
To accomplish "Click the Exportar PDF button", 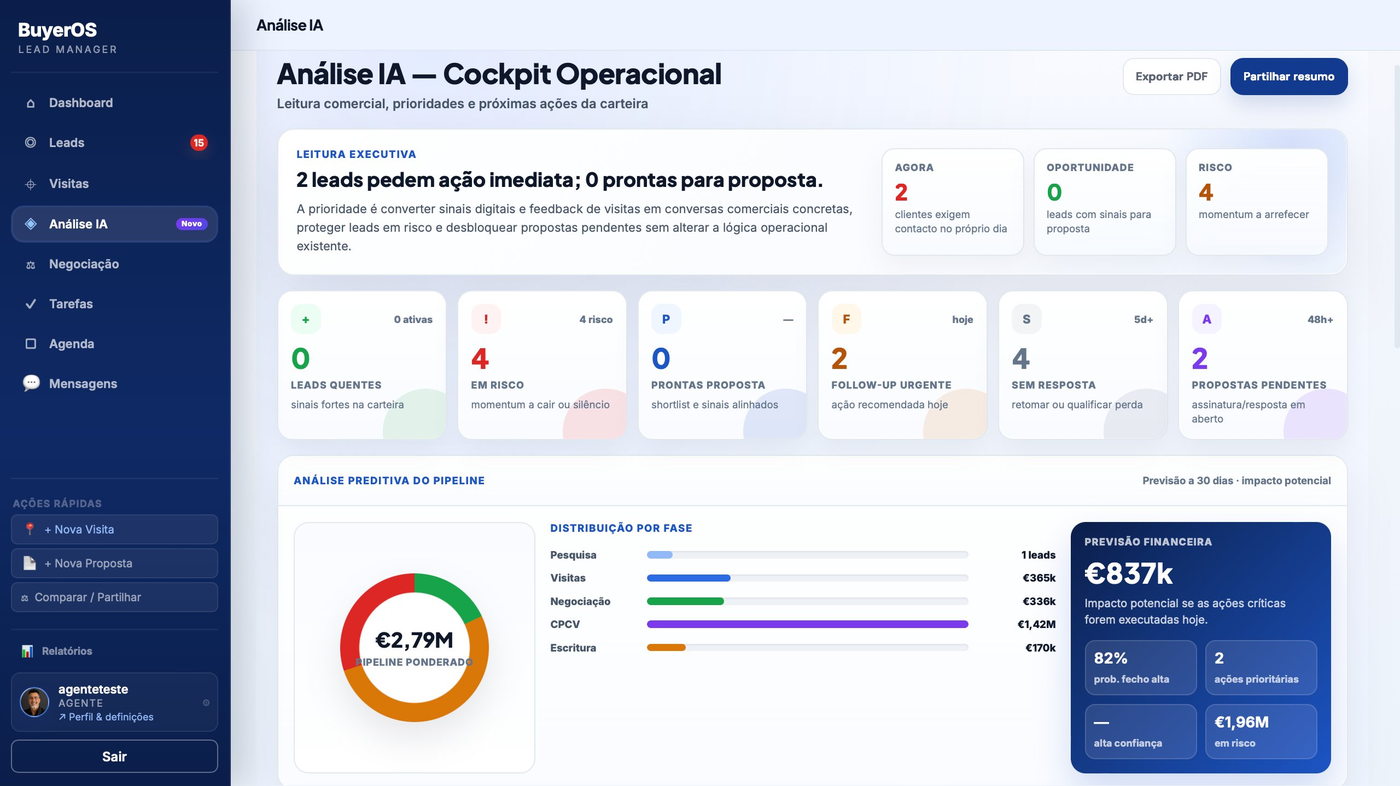I will [x=1171, y=77].
